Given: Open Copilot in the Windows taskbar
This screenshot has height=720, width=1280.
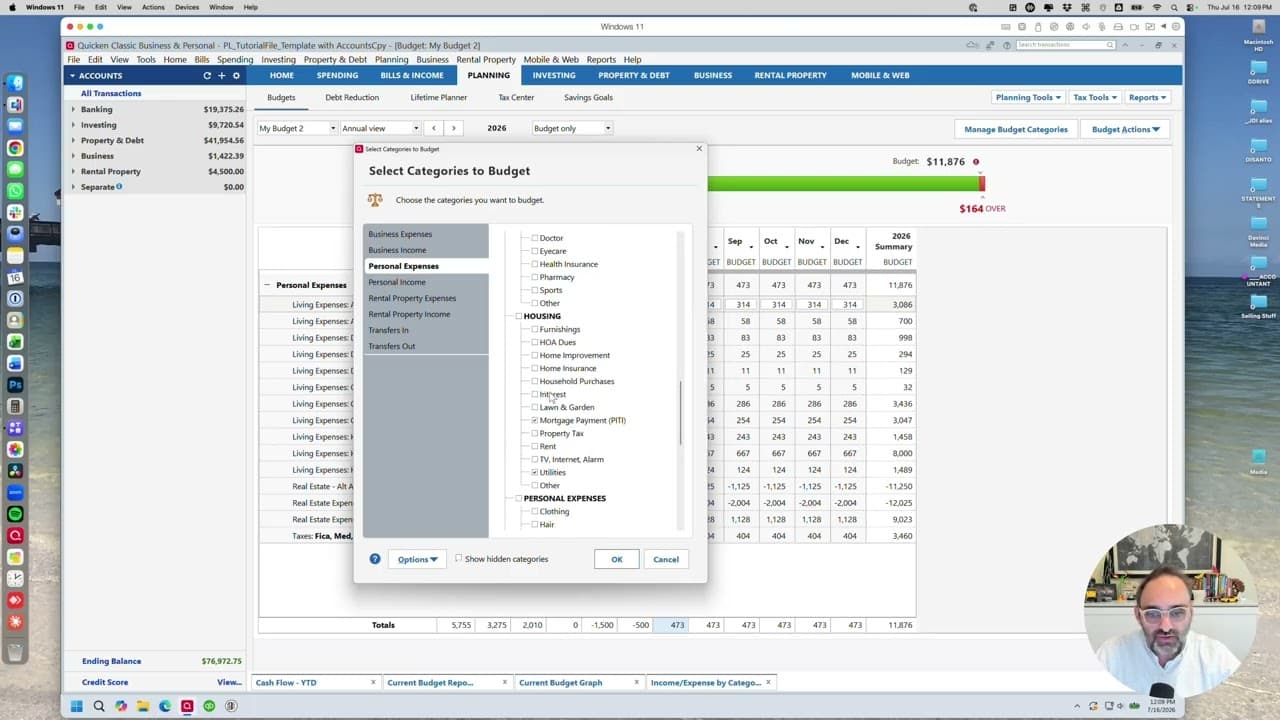Looking at the screenshot, I should tap(121, 706).
